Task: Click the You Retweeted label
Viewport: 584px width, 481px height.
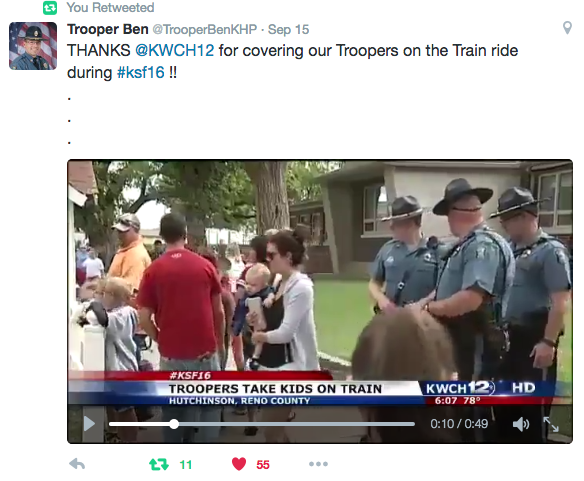Action: pos(110,7)
